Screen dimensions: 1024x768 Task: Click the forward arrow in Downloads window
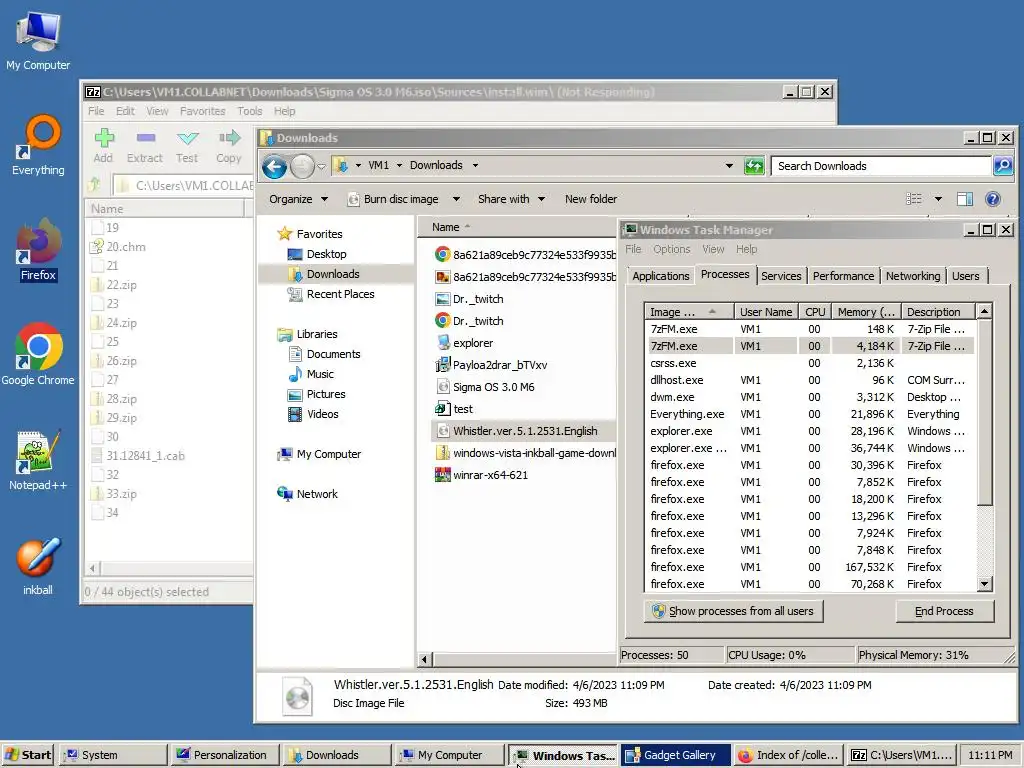[x=302, y=167]
